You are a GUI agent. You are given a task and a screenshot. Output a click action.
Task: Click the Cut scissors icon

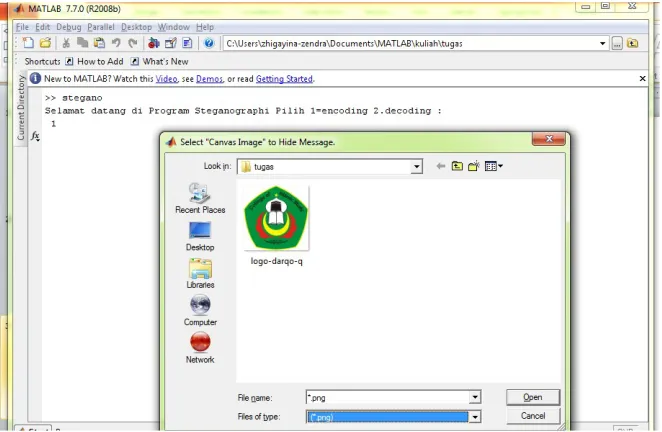66,43
